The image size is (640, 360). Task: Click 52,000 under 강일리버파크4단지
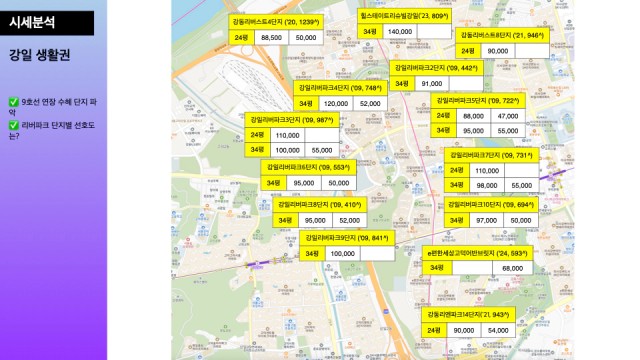click(x=370, y=104)
